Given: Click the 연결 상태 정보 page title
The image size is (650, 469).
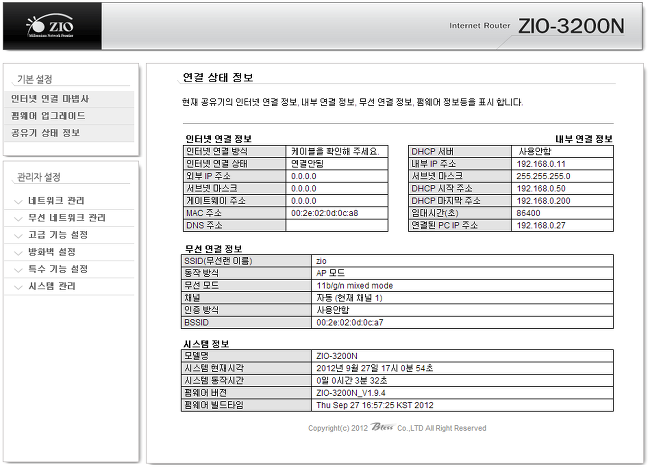Looking at the screenshot, I should tap(218, 78).
